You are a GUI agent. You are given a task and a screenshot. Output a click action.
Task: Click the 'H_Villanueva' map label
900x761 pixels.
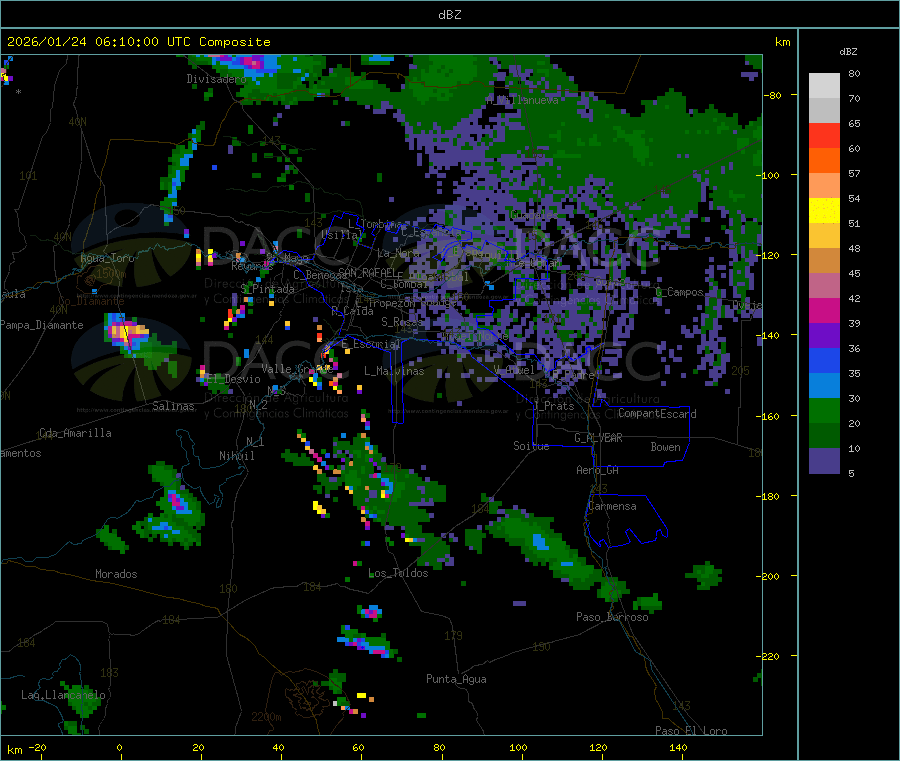click(522, 100)
